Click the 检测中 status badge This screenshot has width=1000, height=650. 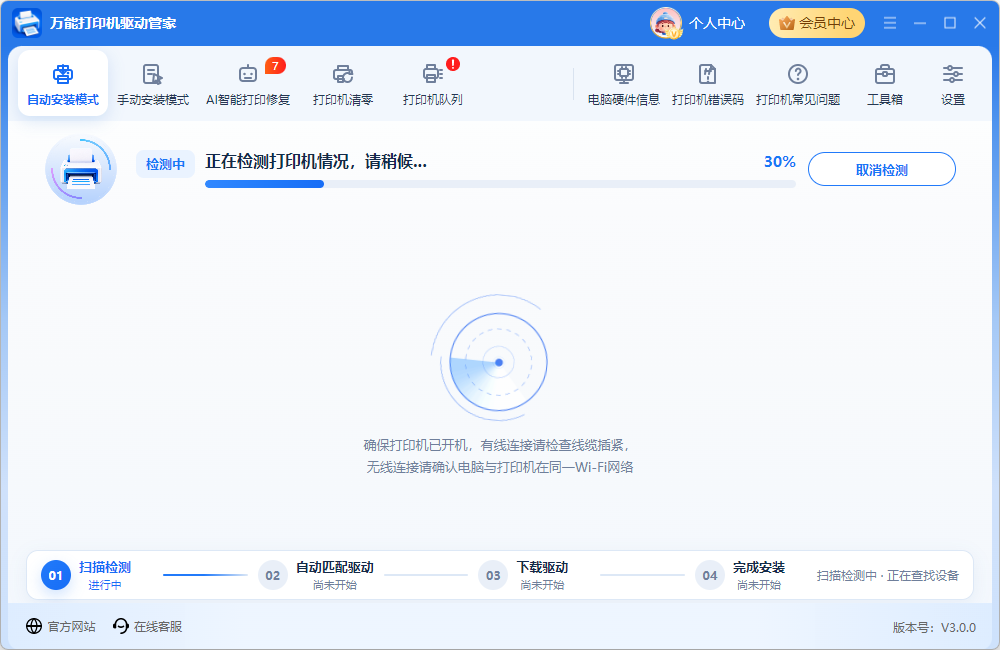point(165,164)
